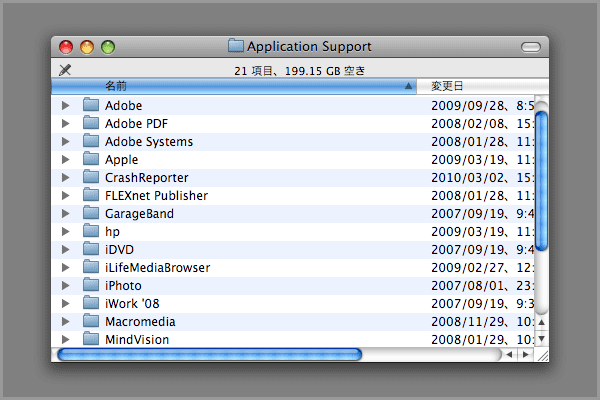Click the Adobe Systems folder icon
Viewport: 600px width, 400px height.
(x=91, y=140)
